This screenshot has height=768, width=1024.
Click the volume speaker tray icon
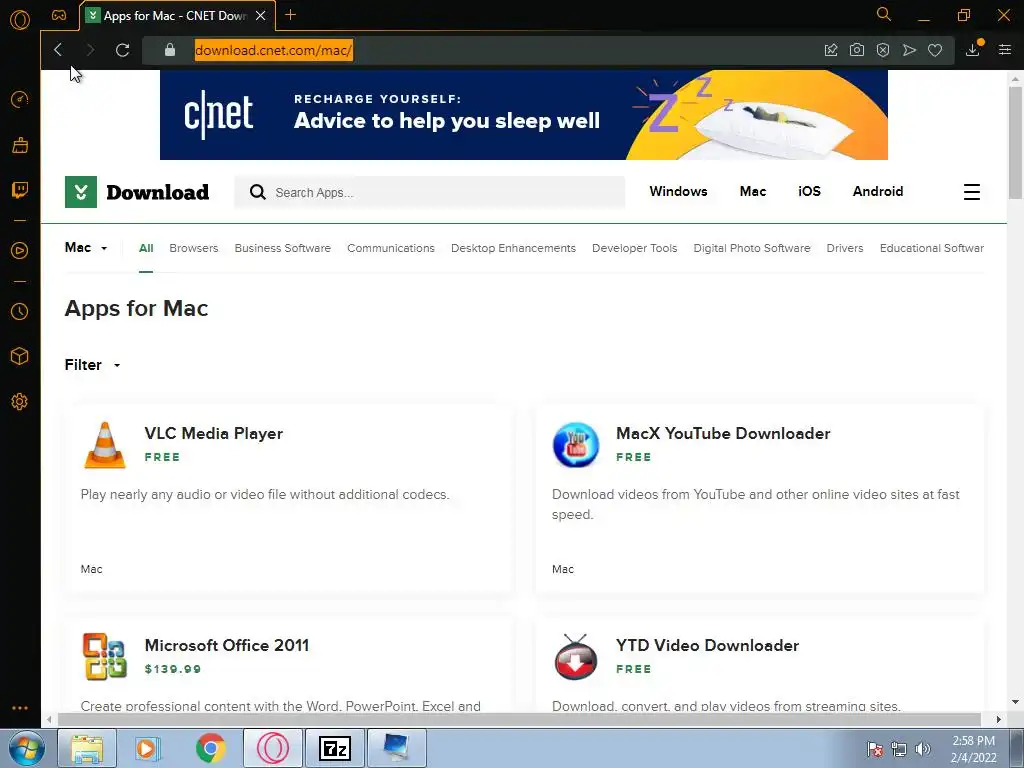[923, 749]
